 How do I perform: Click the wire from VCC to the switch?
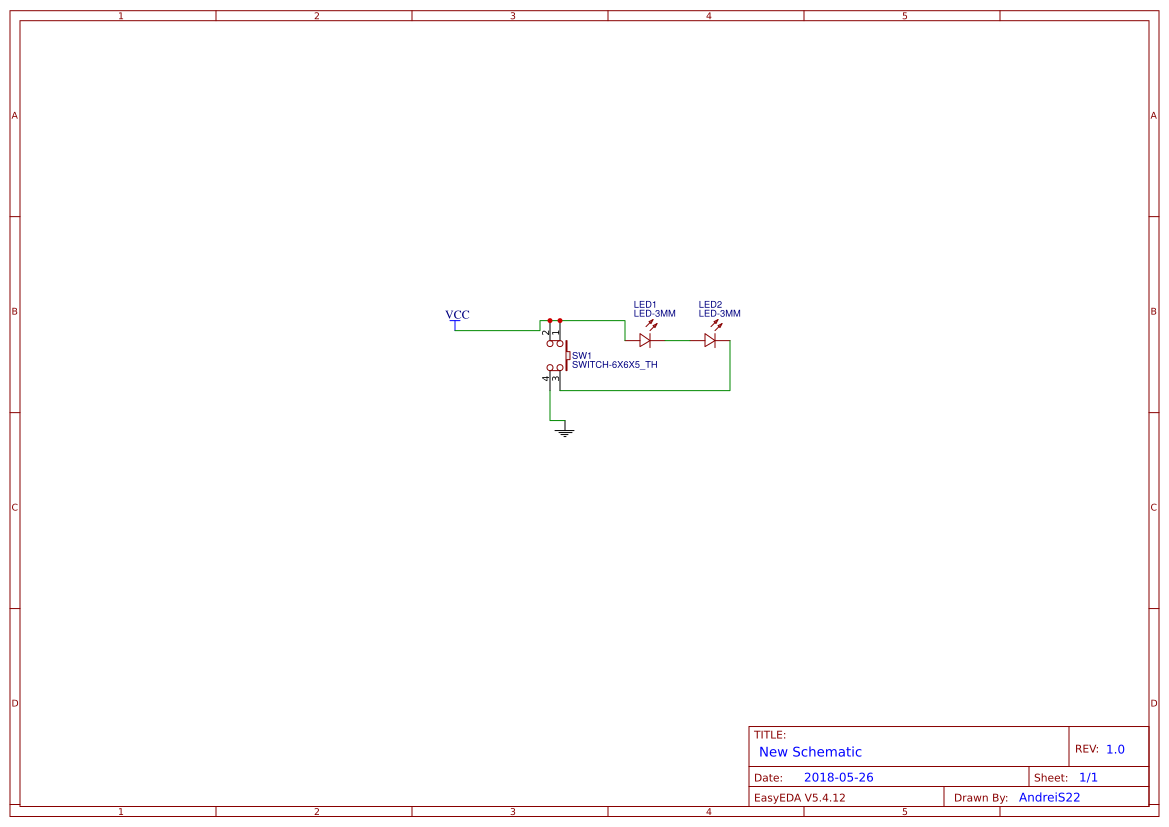(497, 330)
